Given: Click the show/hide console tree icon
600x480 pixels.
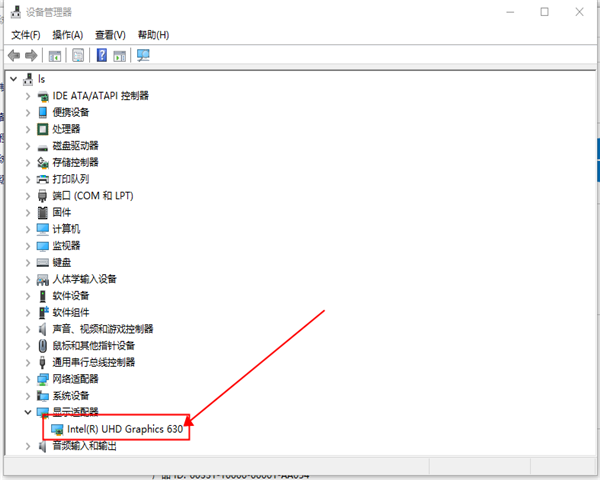Looking at the screenshot, I should (55, 55).
